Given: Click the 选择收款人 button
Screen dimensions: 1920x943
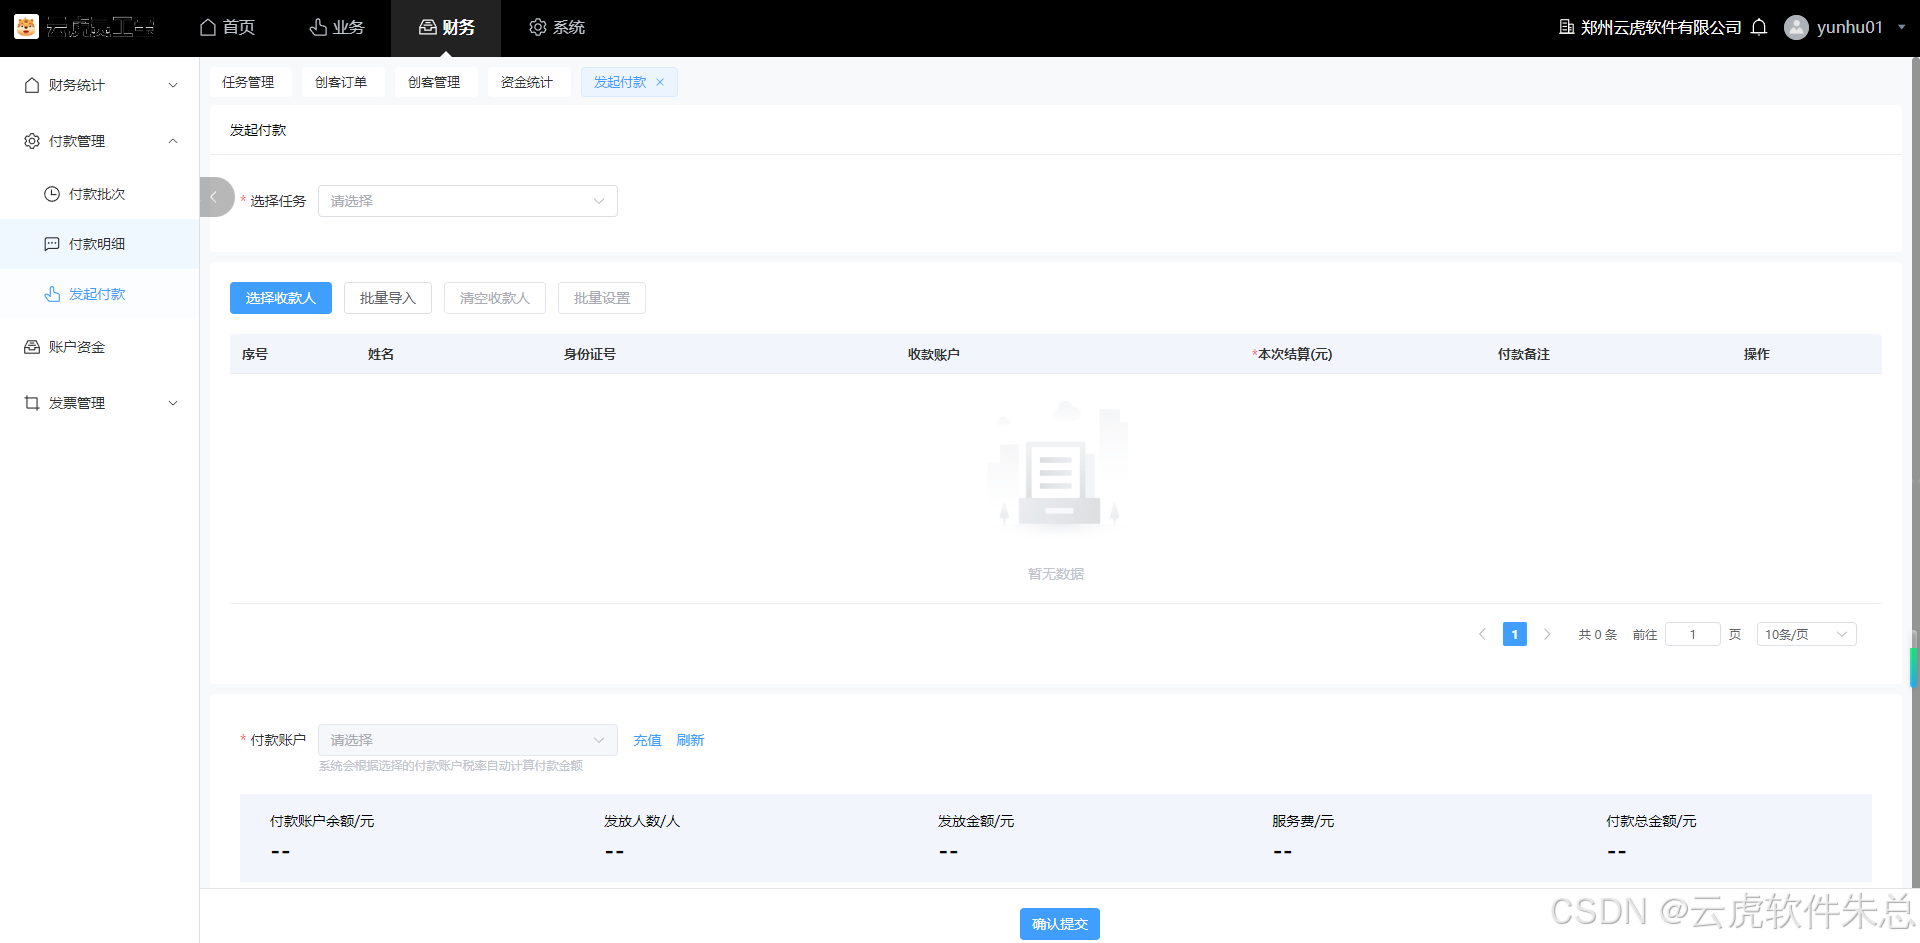Looking at the screenshot, I should [281, 298].
